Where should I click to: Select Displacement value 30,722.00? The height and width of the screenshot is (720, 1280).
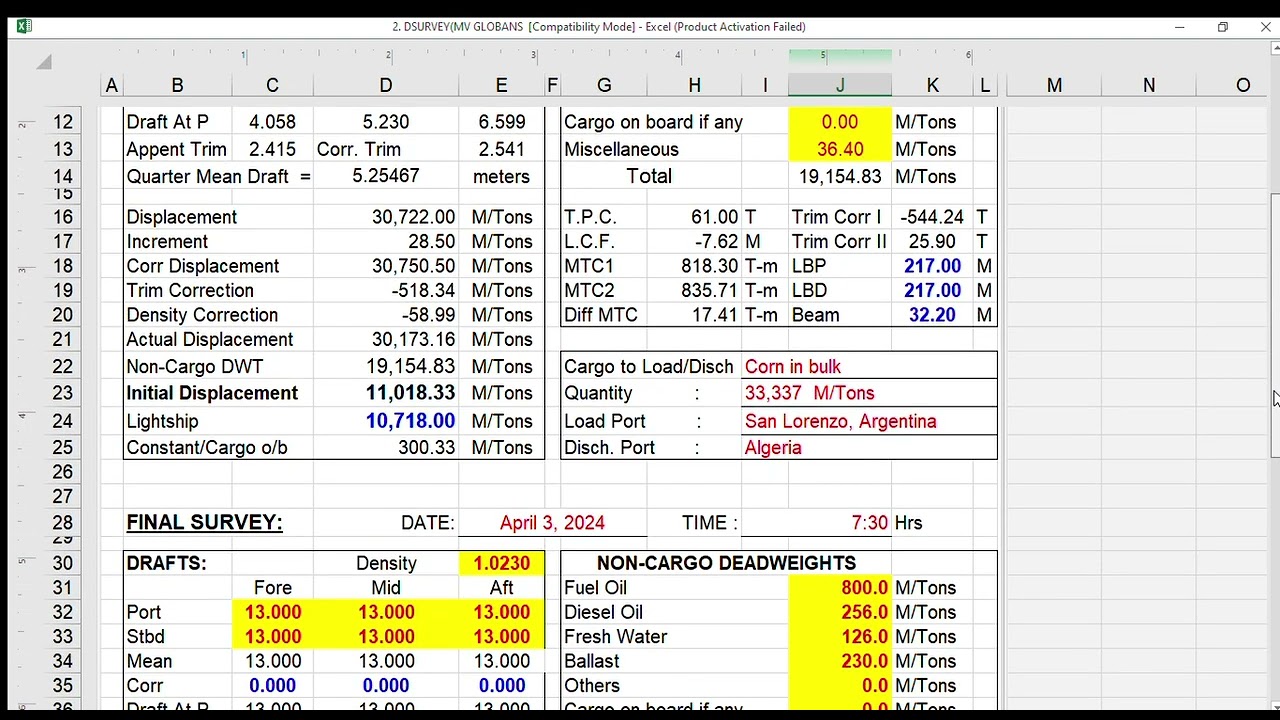[413, 217]
